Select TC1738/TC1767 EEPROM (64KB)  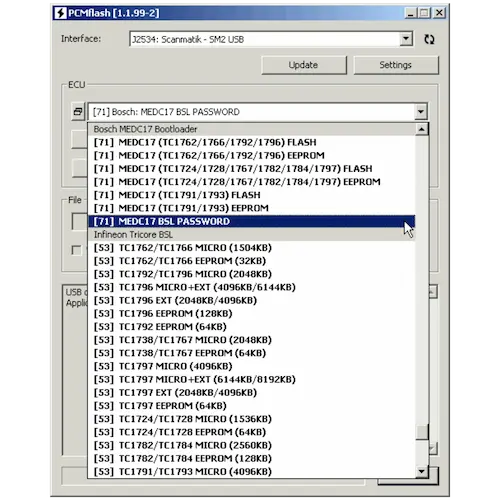pos(251,353)
